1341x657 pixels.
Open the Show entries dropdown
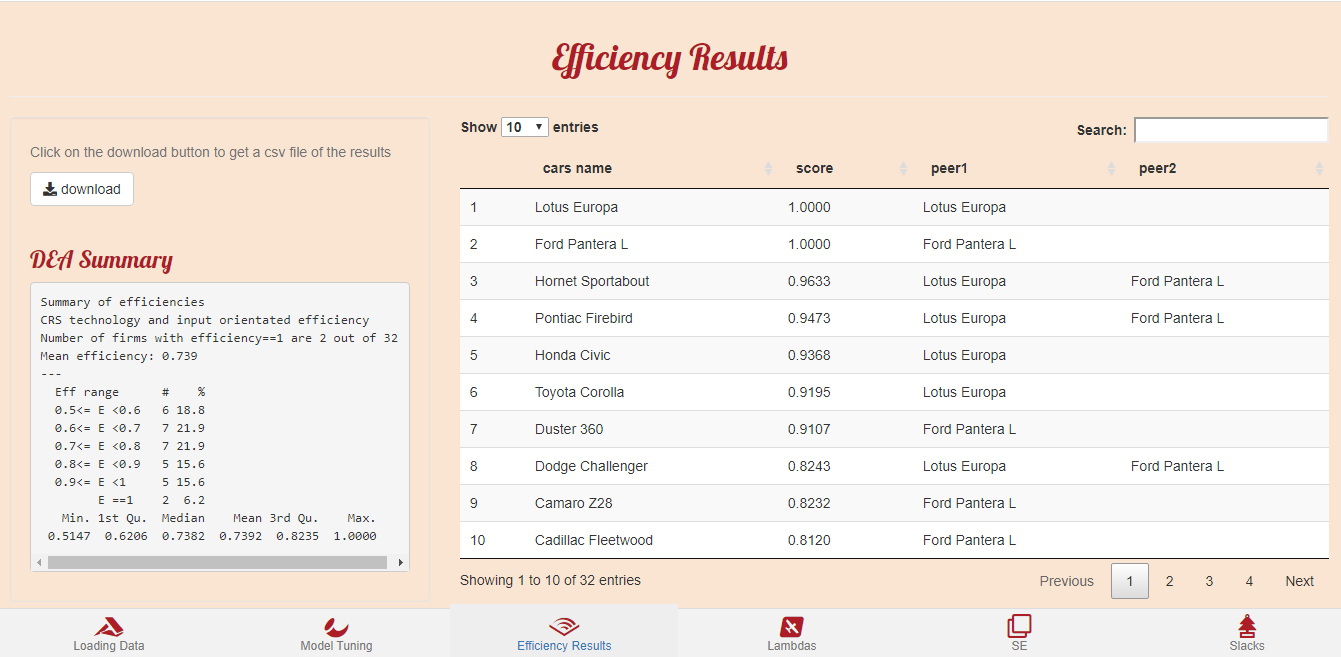[x=525, y=127]
